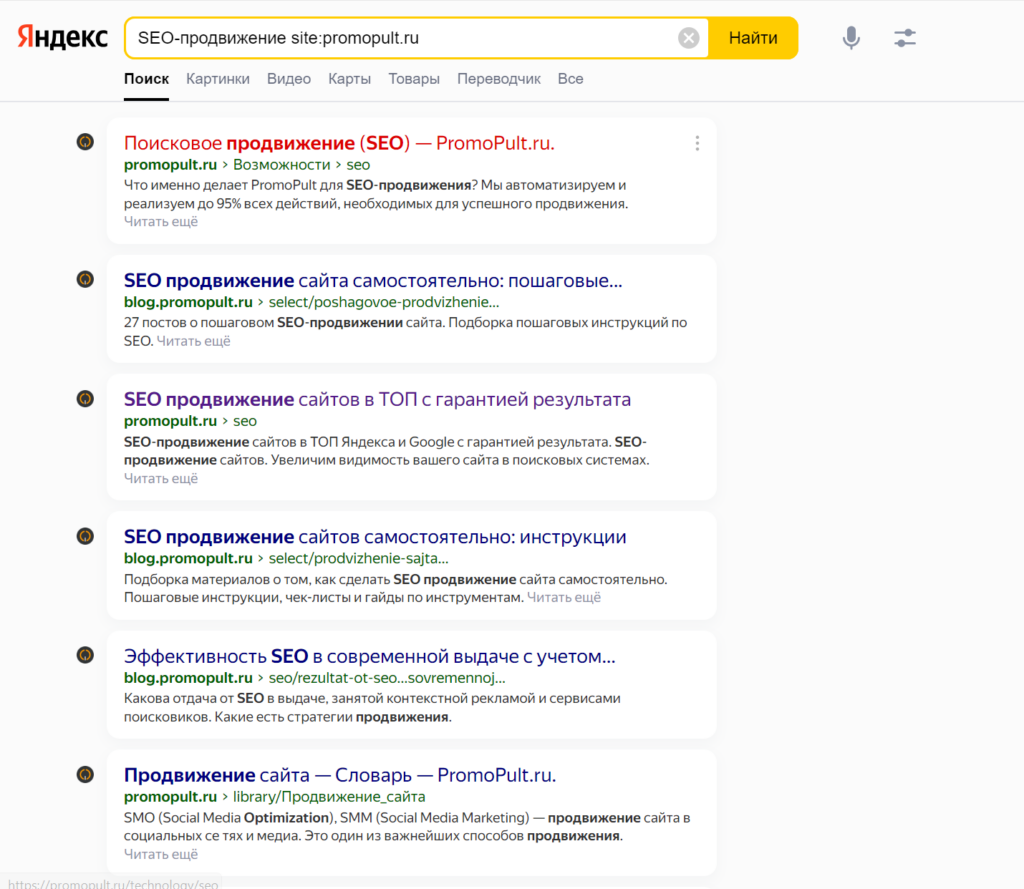Click 'Читать ещё' after 'гайды по инструментам'
This screenshot has height=889, width=1024.
point(564,597)
